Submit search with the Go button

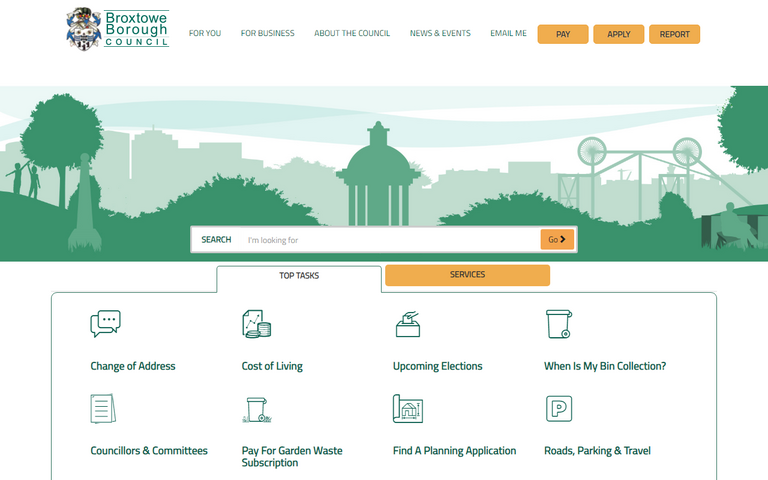[557, 240]
